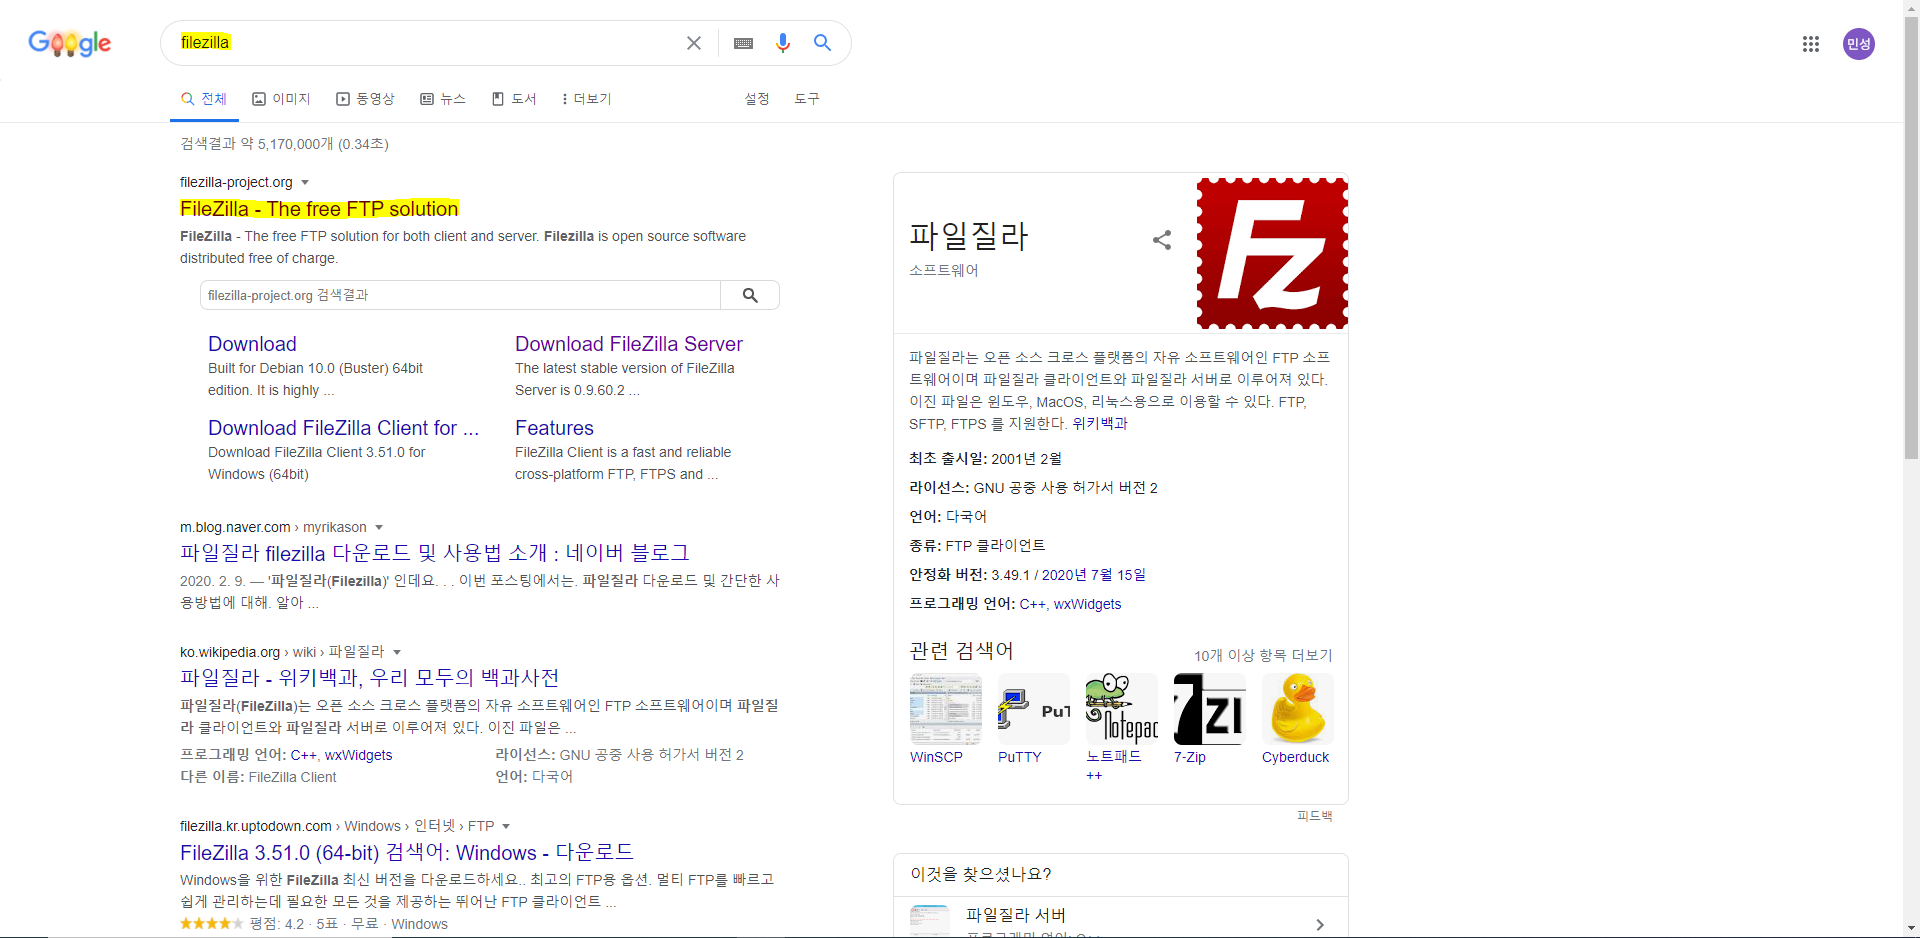Viewport: 1920px width, 938px height.
Task: Click the filezilla-project.org site search field
Action: pos(460,295)
